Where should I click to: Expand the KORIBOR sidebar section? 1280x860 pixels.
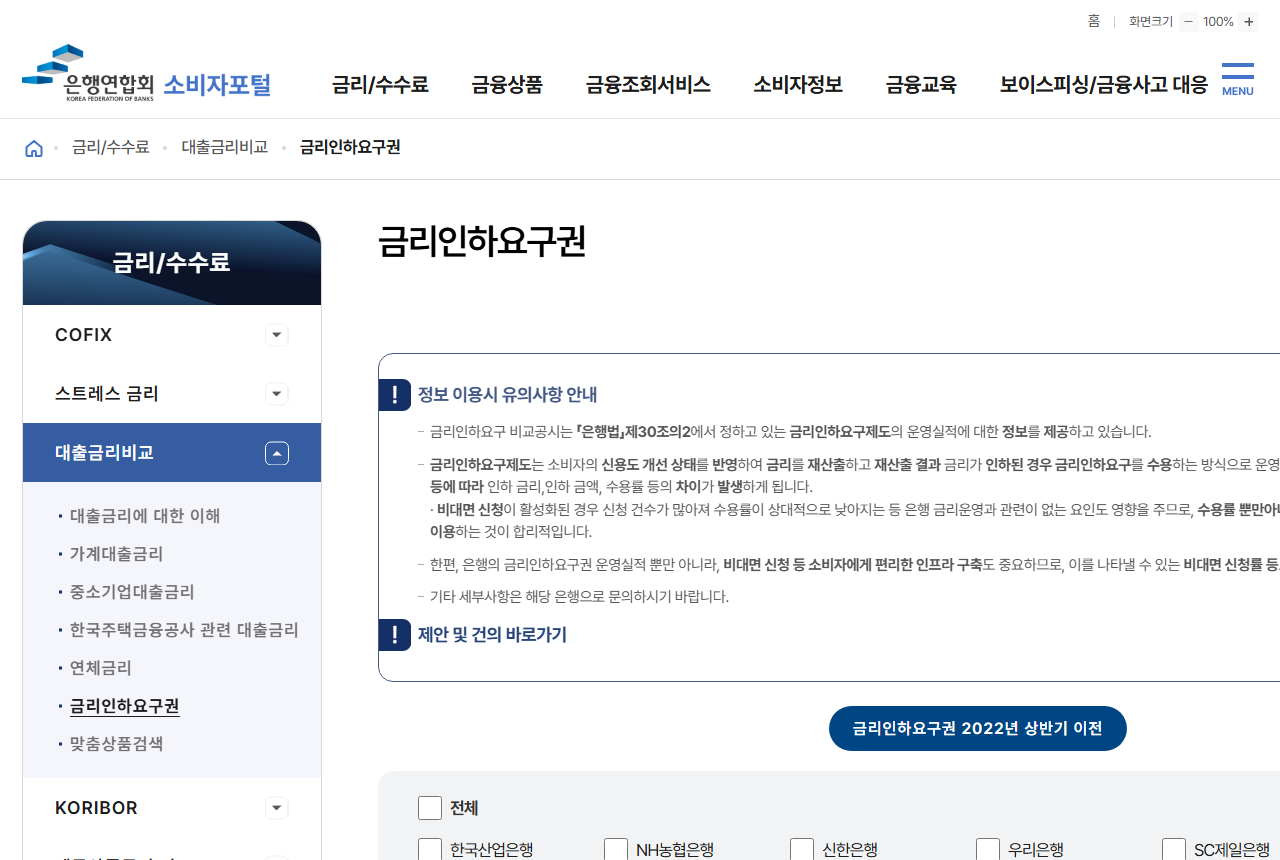(277, 808)
